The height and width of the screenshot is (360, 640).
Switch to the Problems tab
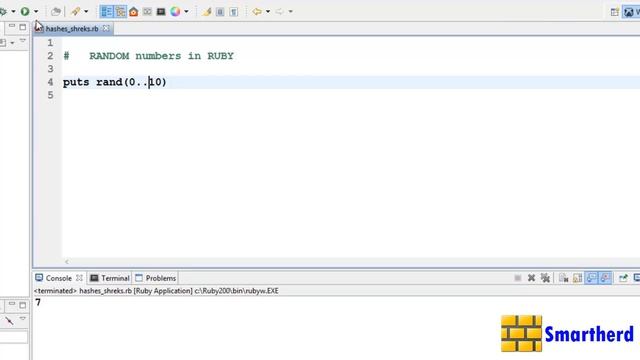(156, 278)
